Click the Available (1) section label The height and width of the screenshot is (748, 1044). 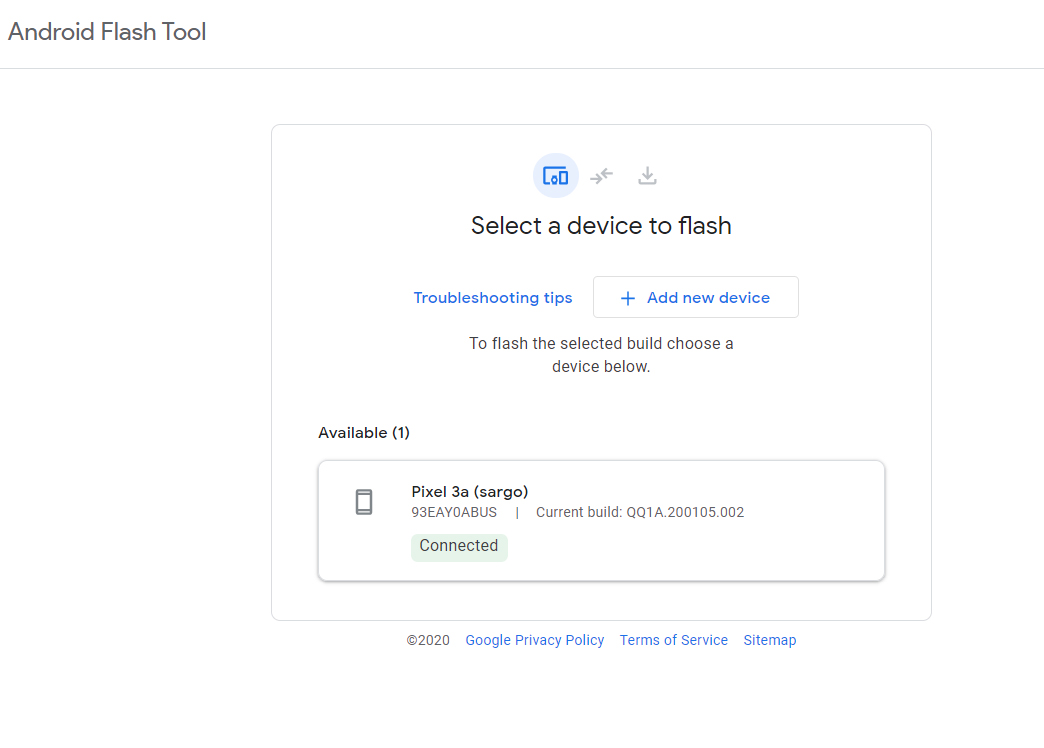tap(364, 433)
